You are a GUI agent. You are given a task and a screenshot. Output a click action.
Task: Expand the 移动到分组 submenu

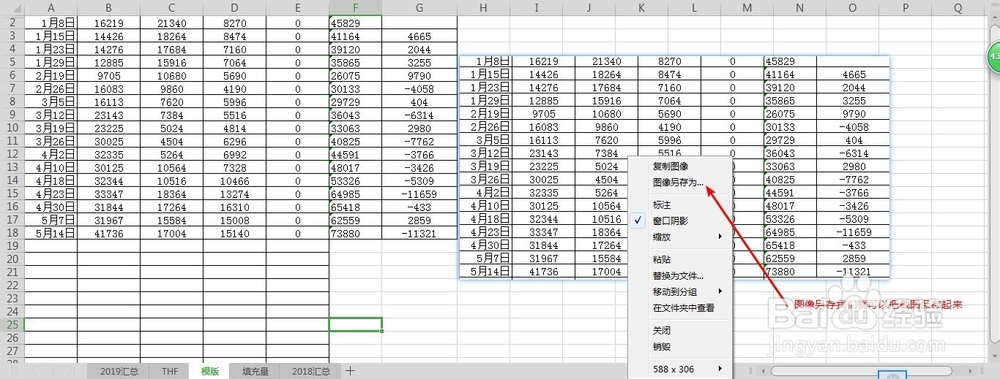tap(680, 292)
